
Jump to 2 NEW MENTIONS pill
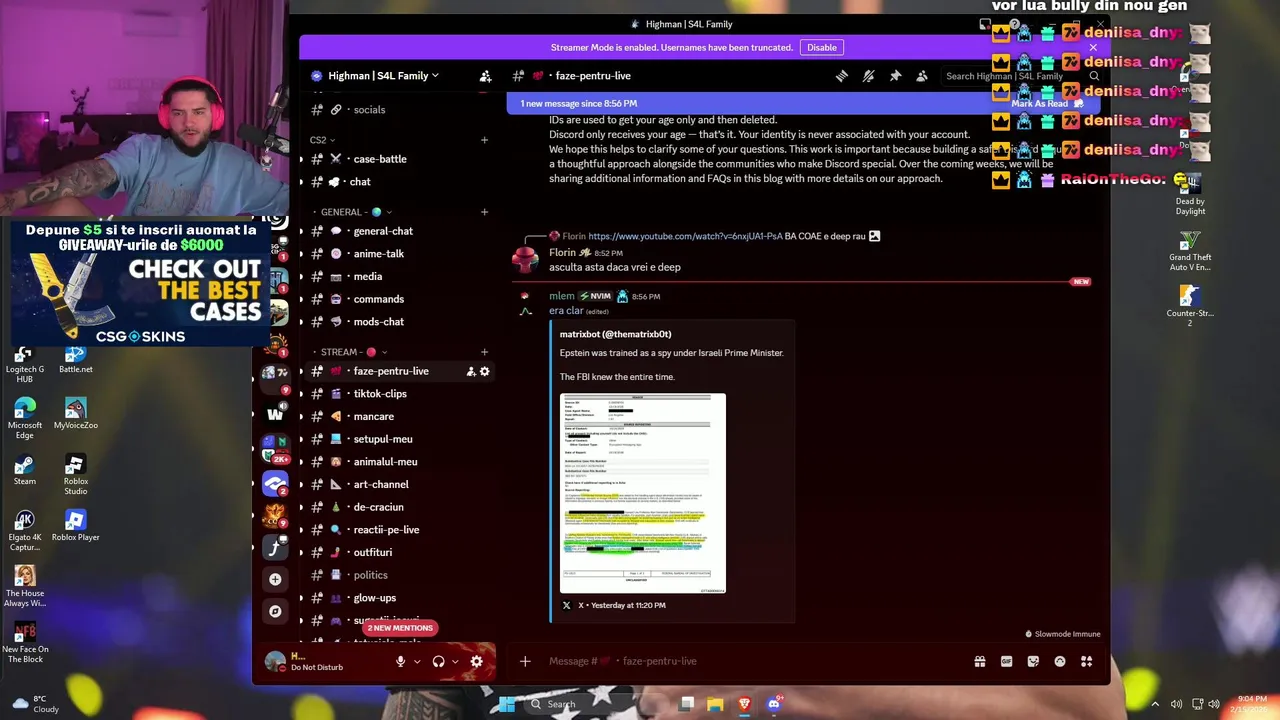coord(400,628)
